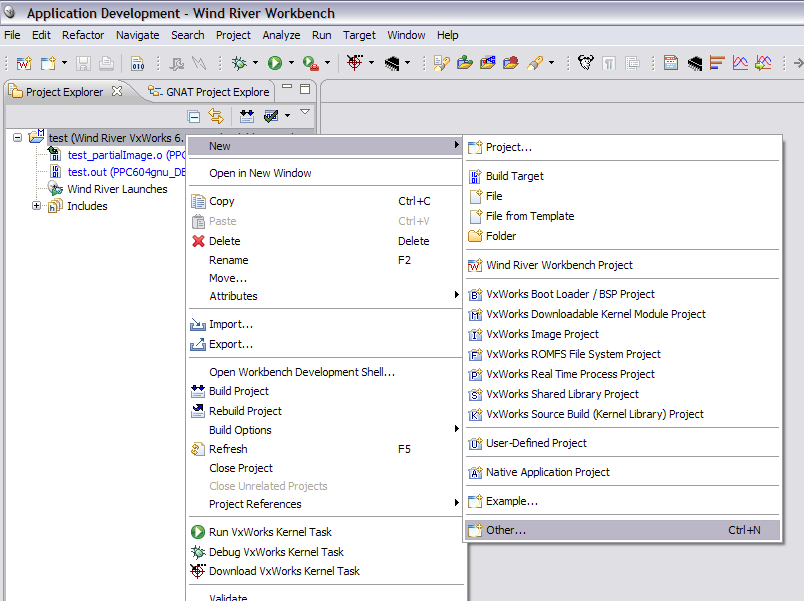This screenshot has width=804, height=601.
Task: Open the File menu
Action: 12,35
